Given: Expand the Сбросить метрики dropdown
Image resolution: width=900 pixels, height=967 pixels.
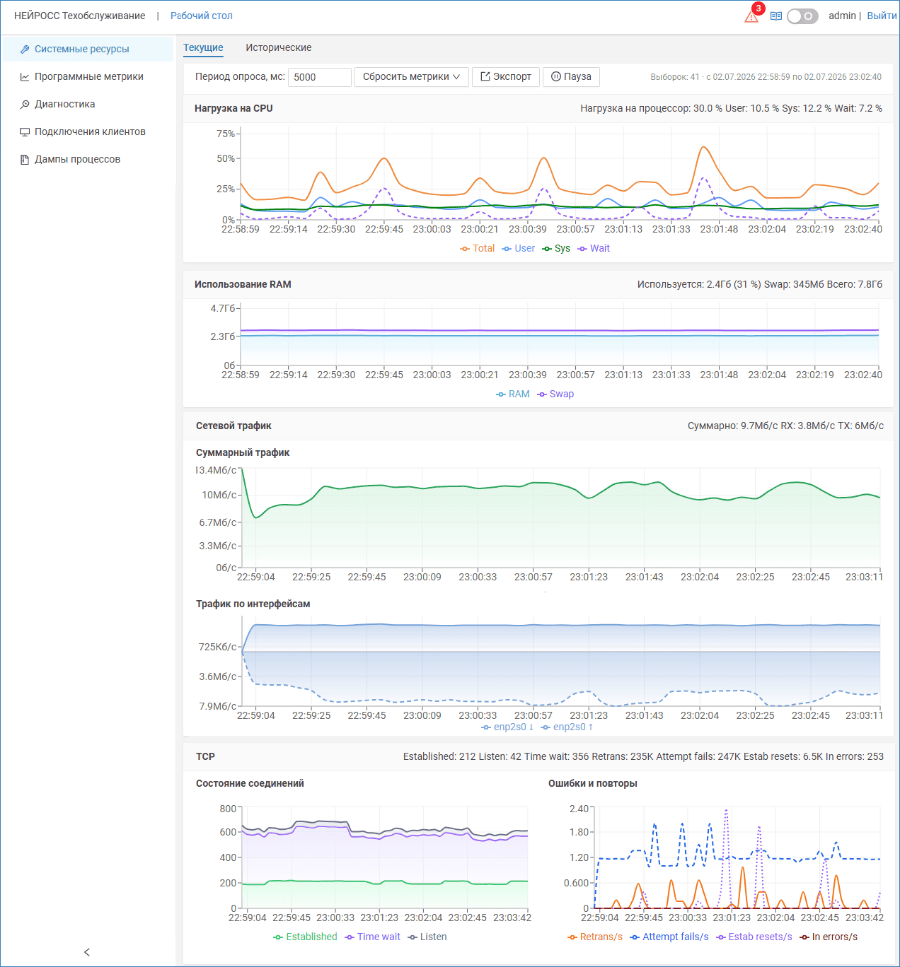Looking at the screenshot, I should pyautogui.click(x=411, y=76).
